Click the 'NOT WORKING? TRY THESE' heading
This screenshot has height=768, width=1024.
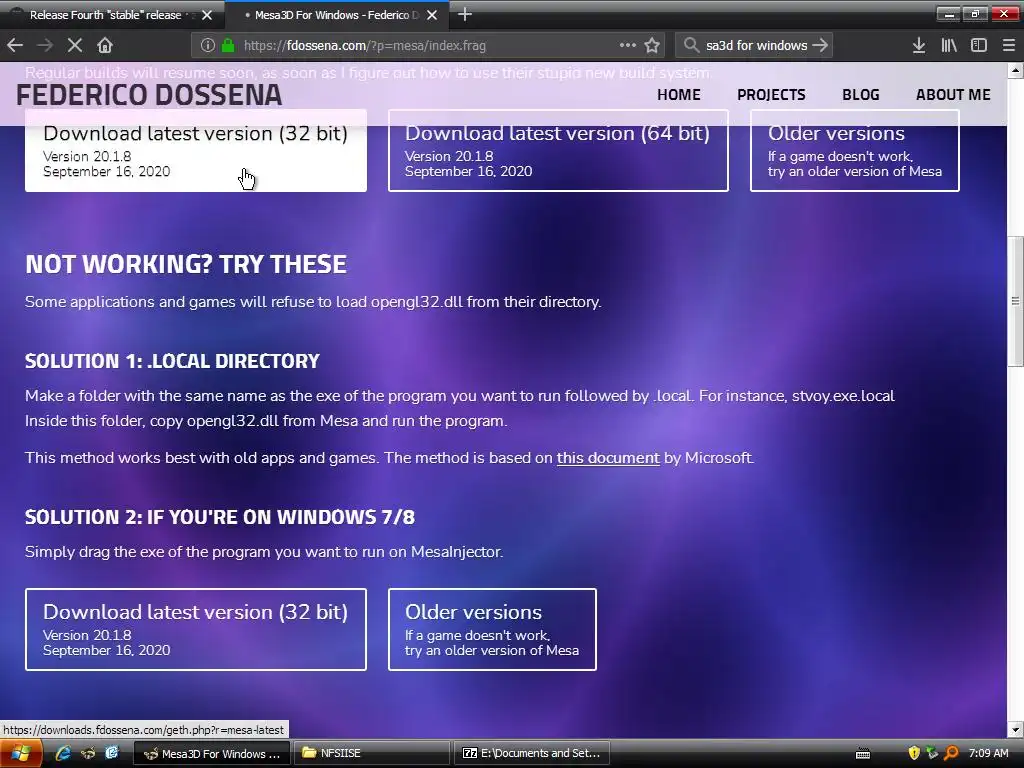(x=186, y=264)
